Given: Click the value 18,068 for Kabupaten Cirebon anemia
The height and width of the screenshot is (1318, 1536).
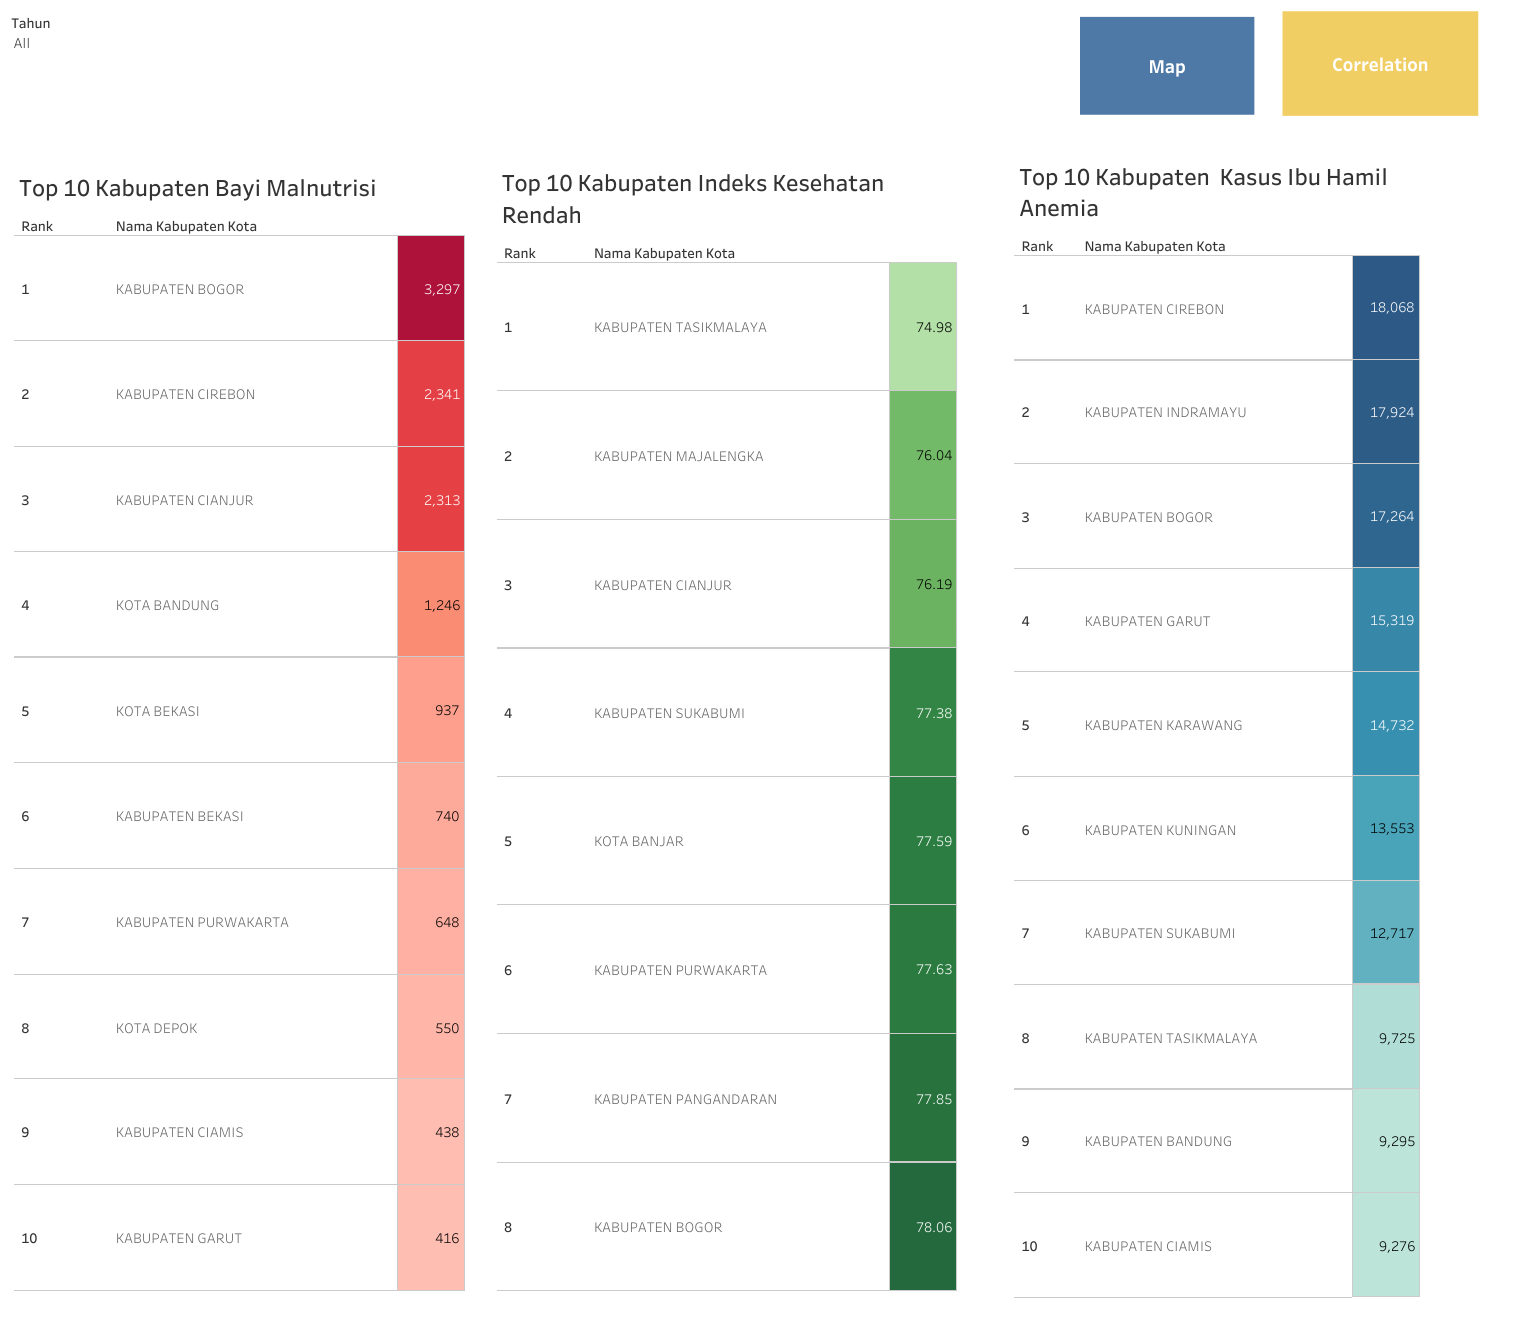Looking at the screenshot, I should tap(1386, 308).
